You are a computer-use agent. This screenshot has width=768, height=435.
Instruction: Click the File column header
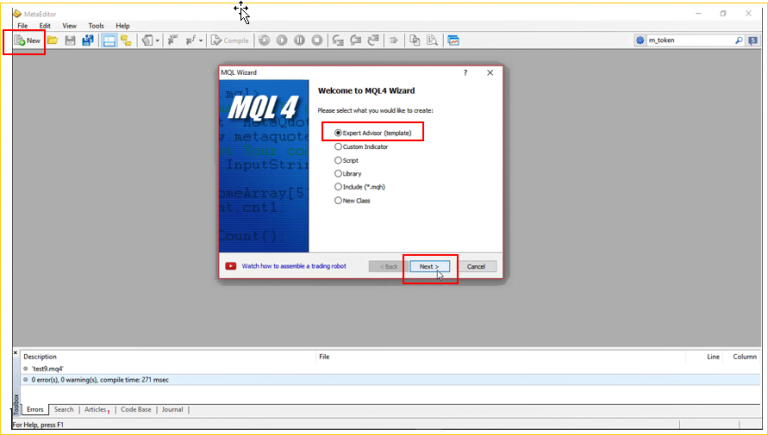coord(324,357)
